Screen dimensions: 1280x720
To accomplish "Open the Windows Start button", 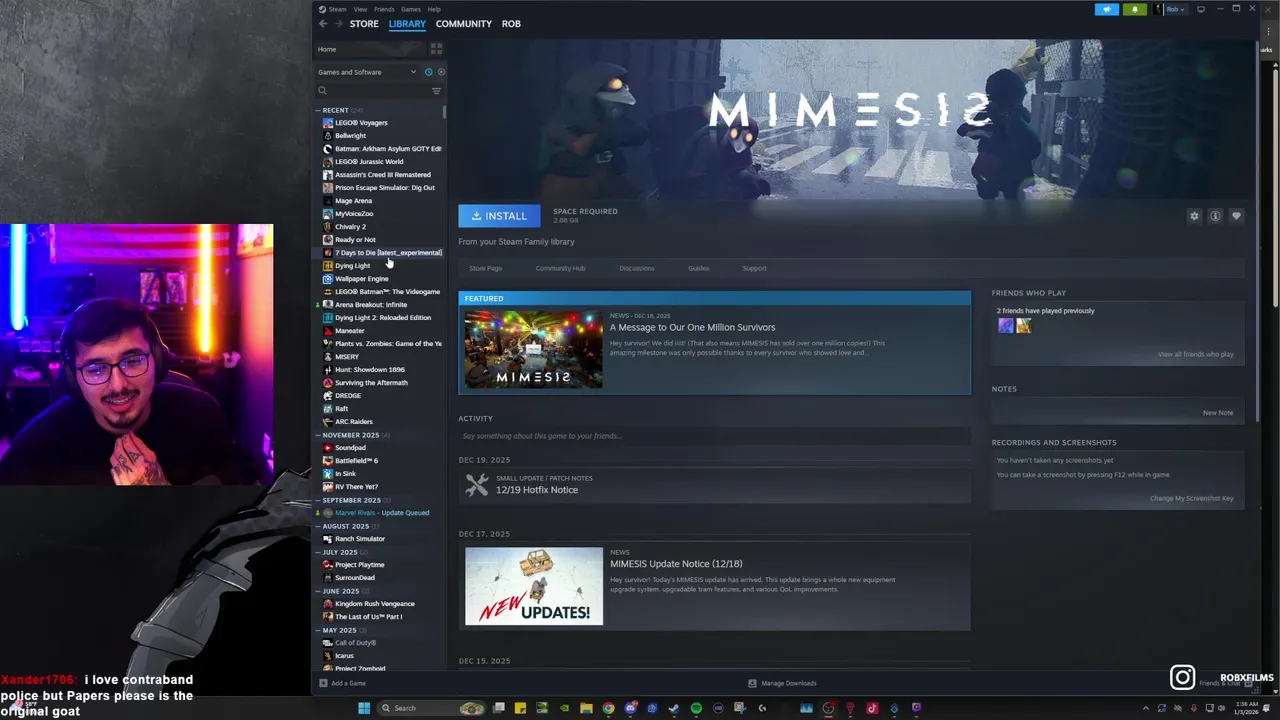I will (364, 708).
